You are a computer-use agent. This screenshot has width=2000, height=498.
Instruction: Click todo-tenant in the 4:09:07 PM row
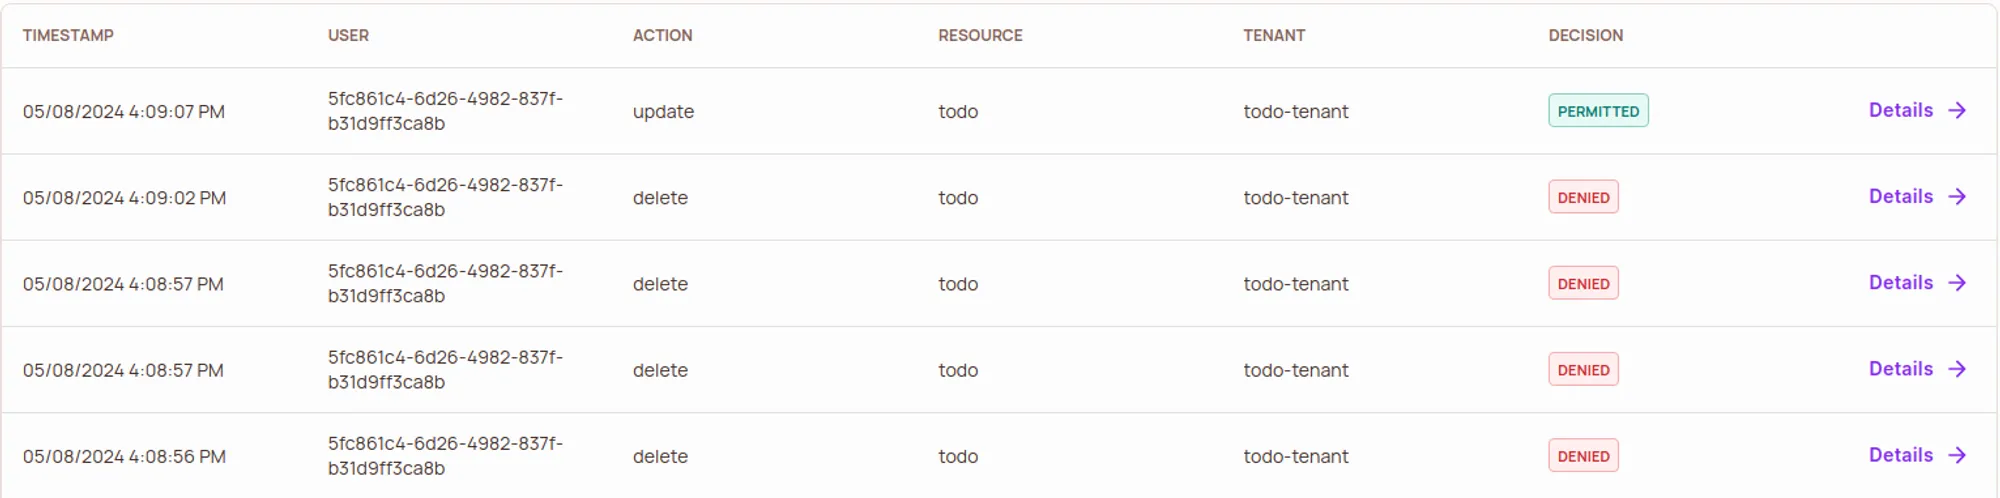click(x=1295, y=112)
